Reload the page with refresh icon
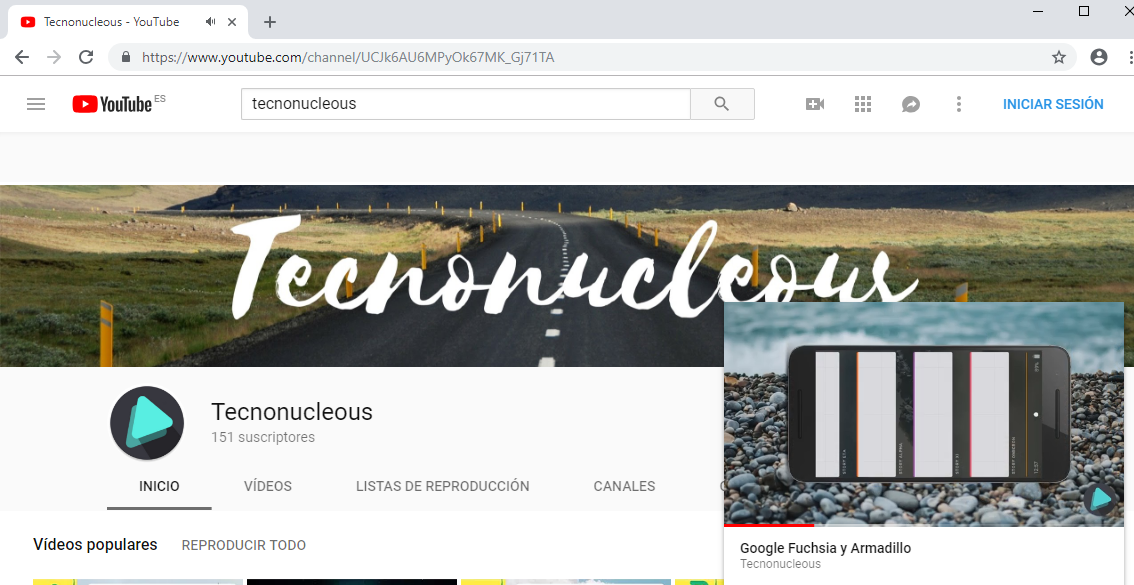This screenshot has height=585, width=1134. click(x=86, y=57)
